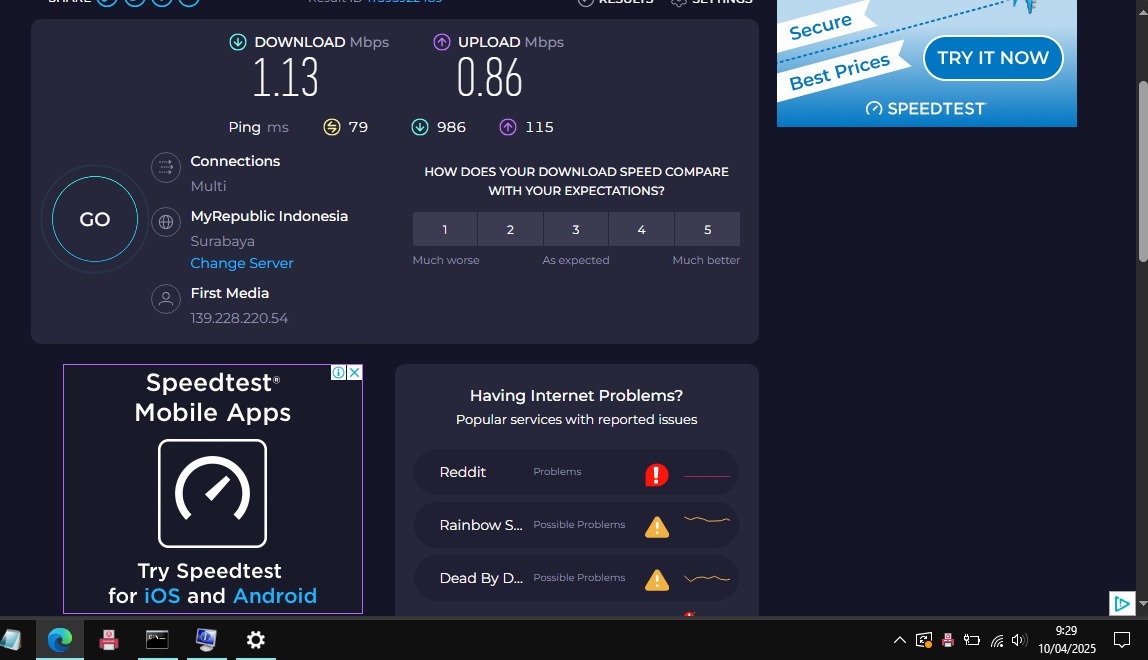Click the volume speaker tray icon
Image resolution: width=1148 pixels, height=660 pixels.
[1019, 640]
